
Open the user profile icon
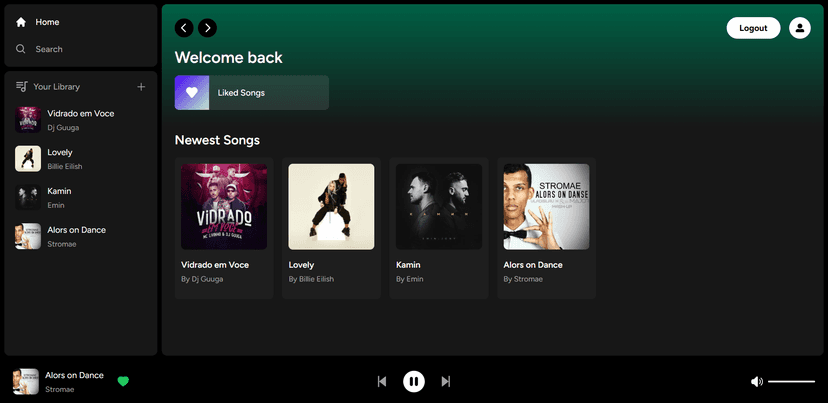[799, 28]
